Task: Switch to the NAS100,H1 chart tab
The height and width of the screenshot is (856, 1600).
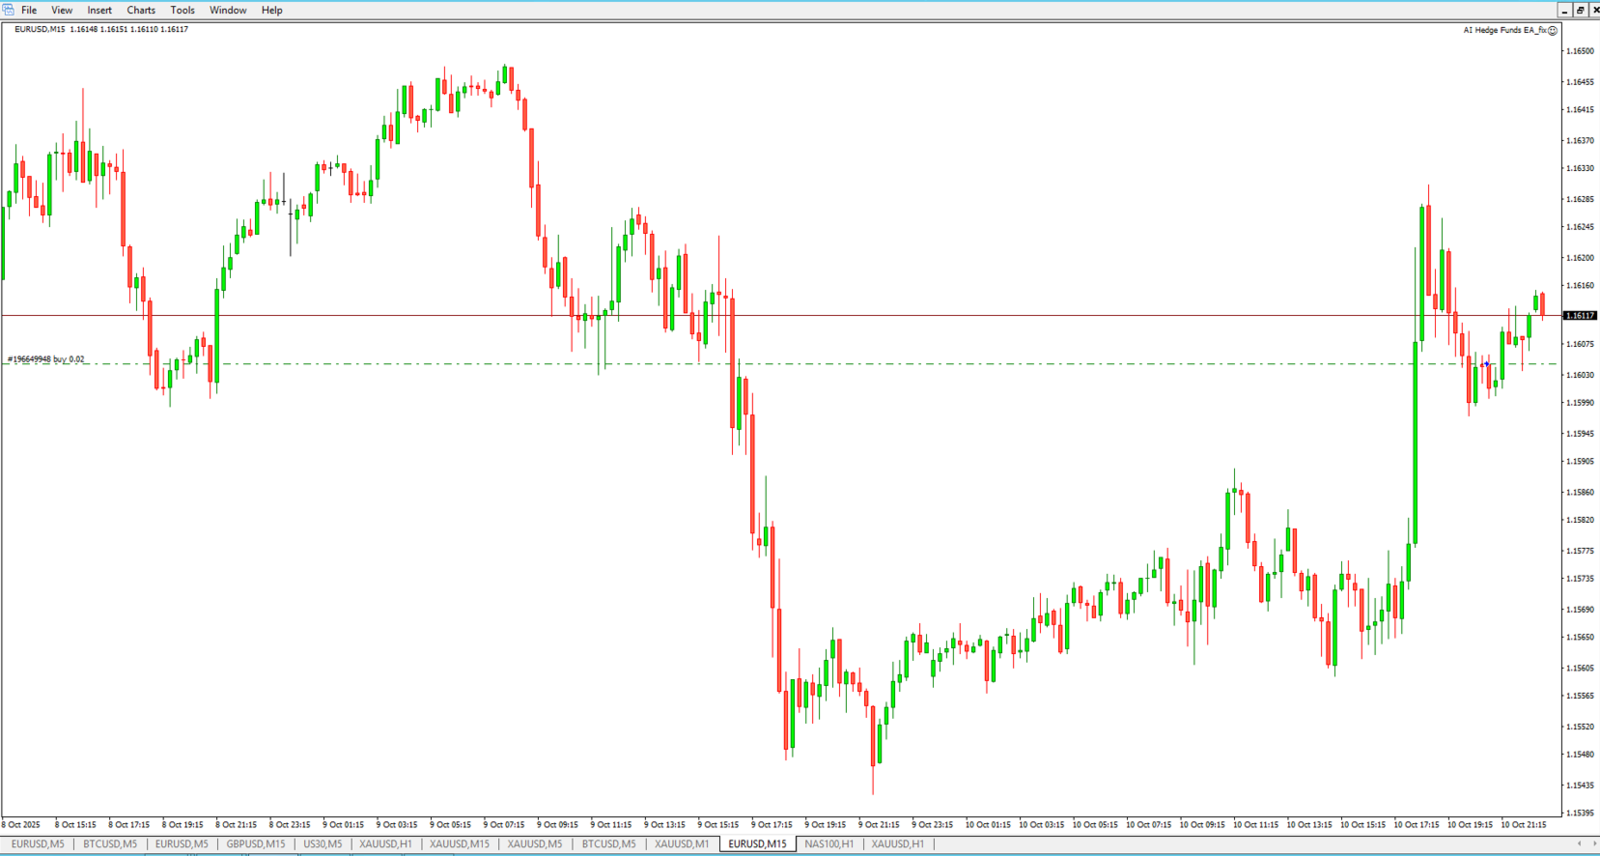Action: tap(829, 844)
